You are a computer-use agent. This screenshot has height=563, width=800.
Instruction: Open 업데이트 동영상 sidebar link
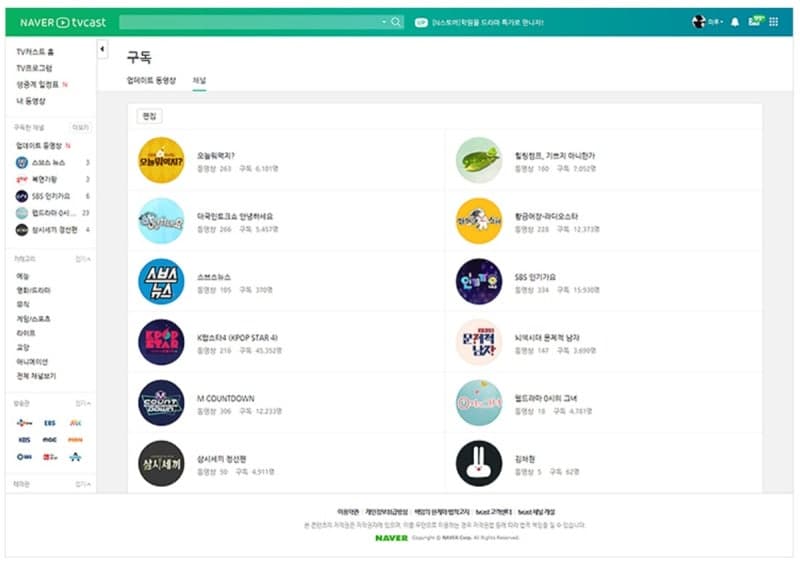coord(39,146)
